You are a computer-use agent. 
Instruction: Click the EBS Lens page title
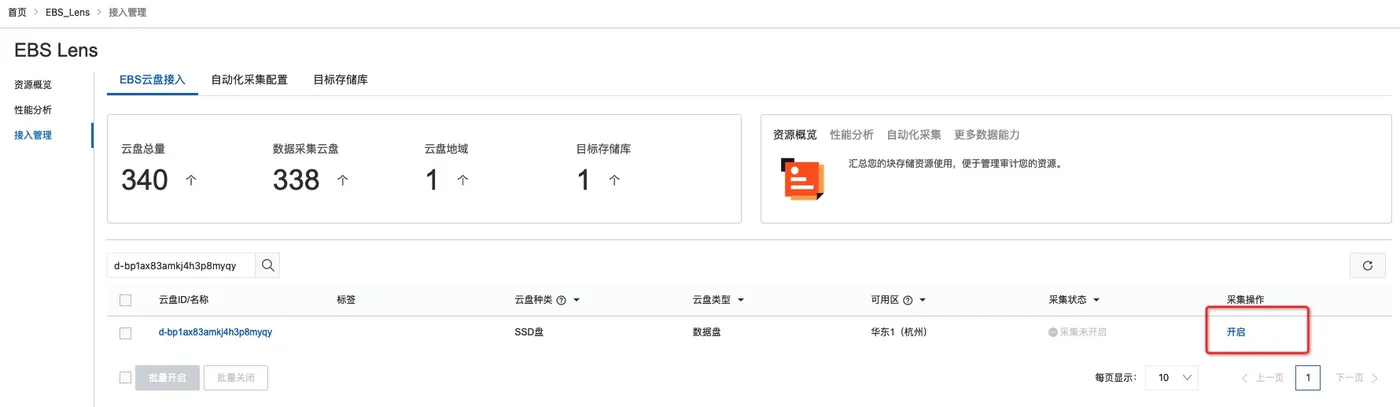click(x=56, y=50)
